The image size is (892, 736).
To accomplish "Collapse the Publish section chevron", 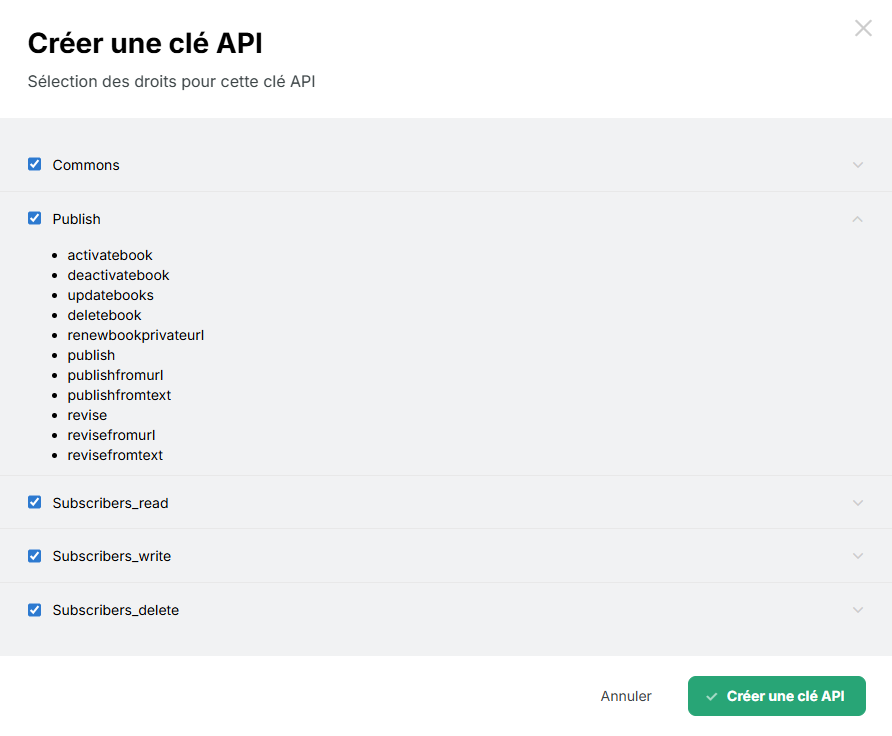I will [858, 219].
